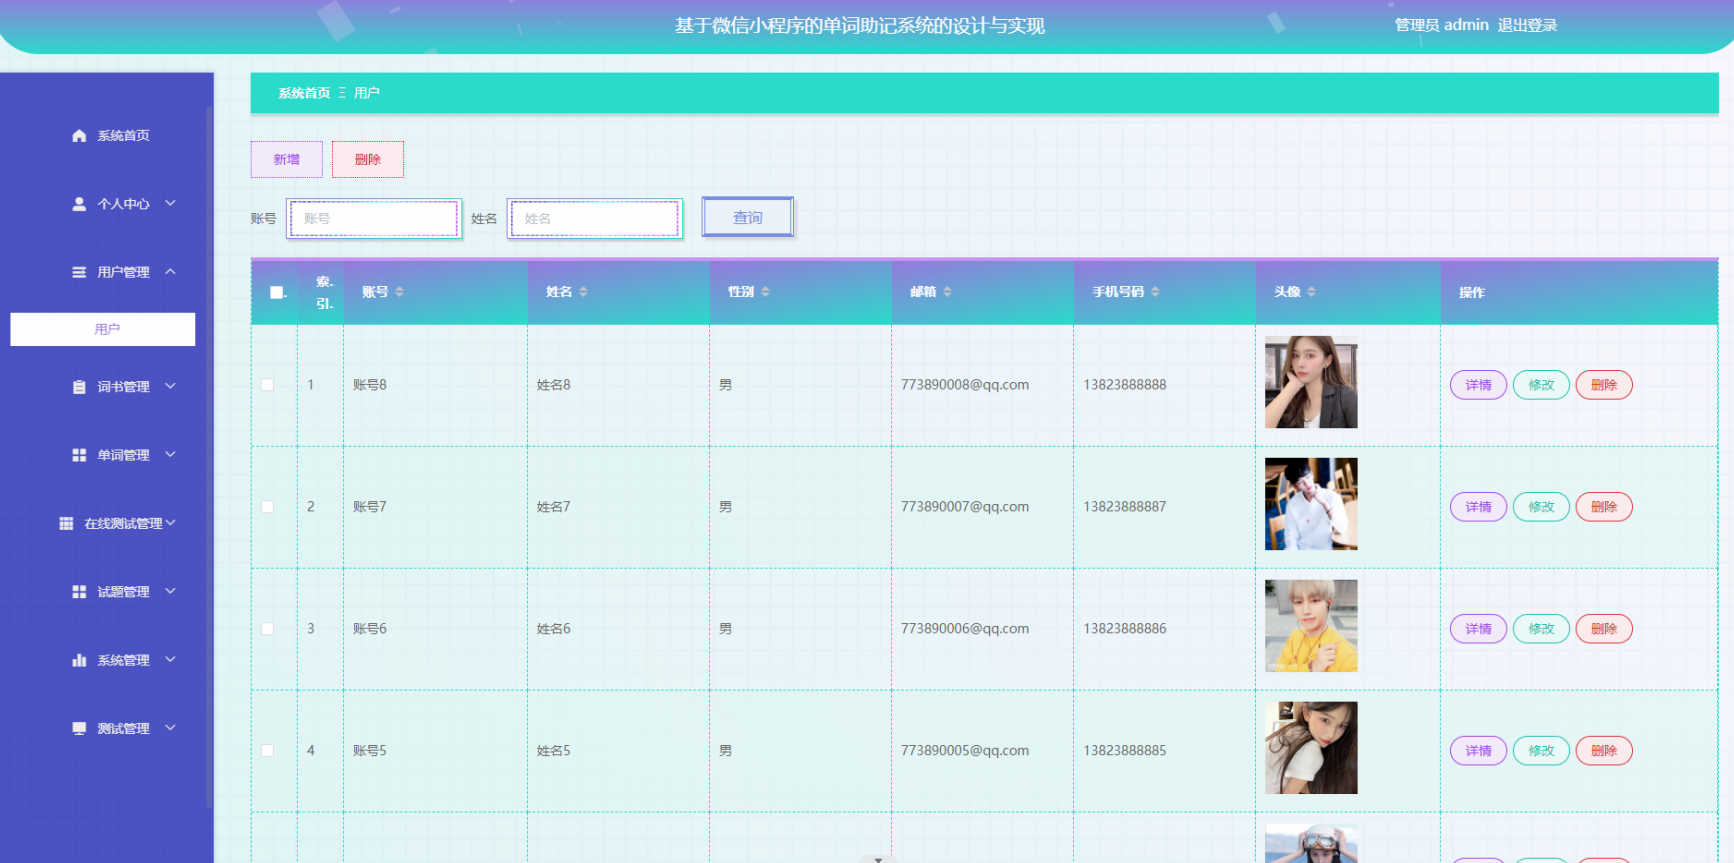Click the bar chart icon beside 系统管理
Image resolution: width=1734 pixels, height=863 pixels.
coord(79,660)
